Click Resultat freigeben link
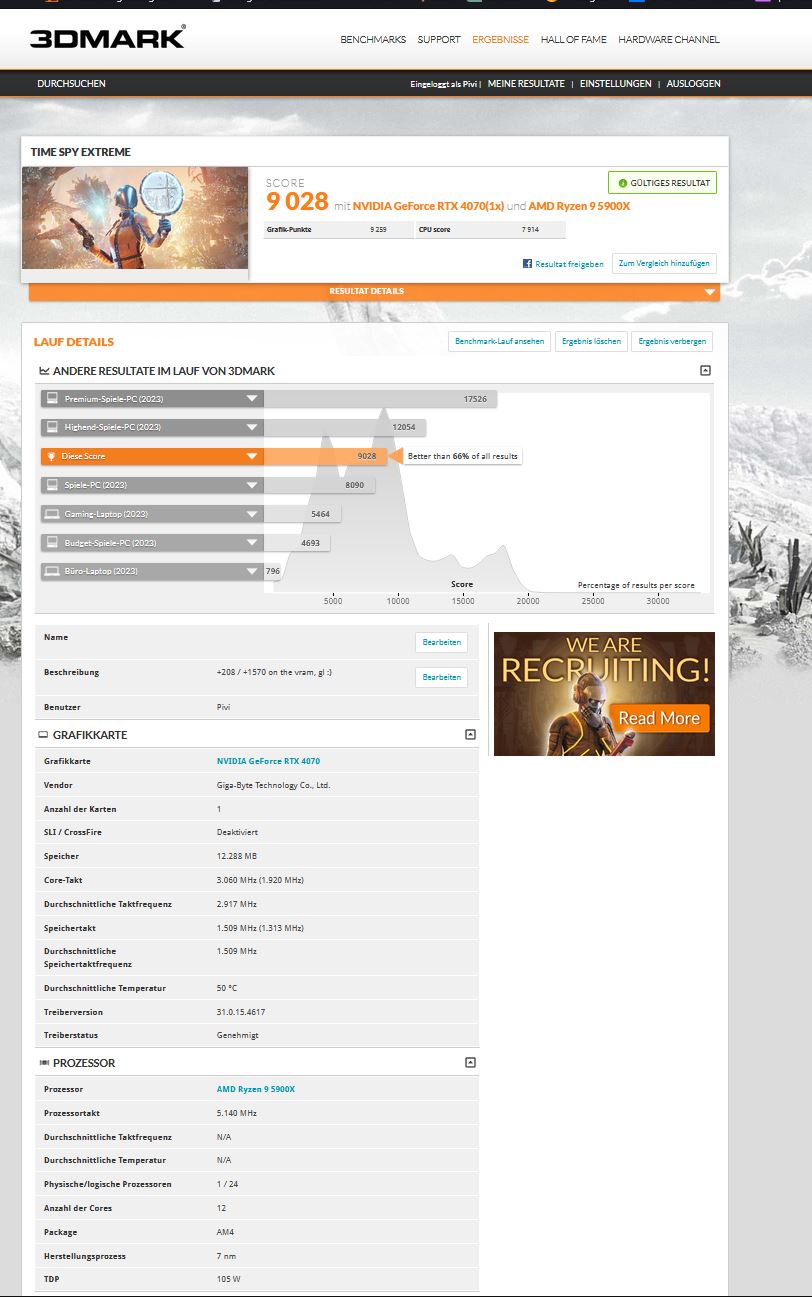 point(569,264)
